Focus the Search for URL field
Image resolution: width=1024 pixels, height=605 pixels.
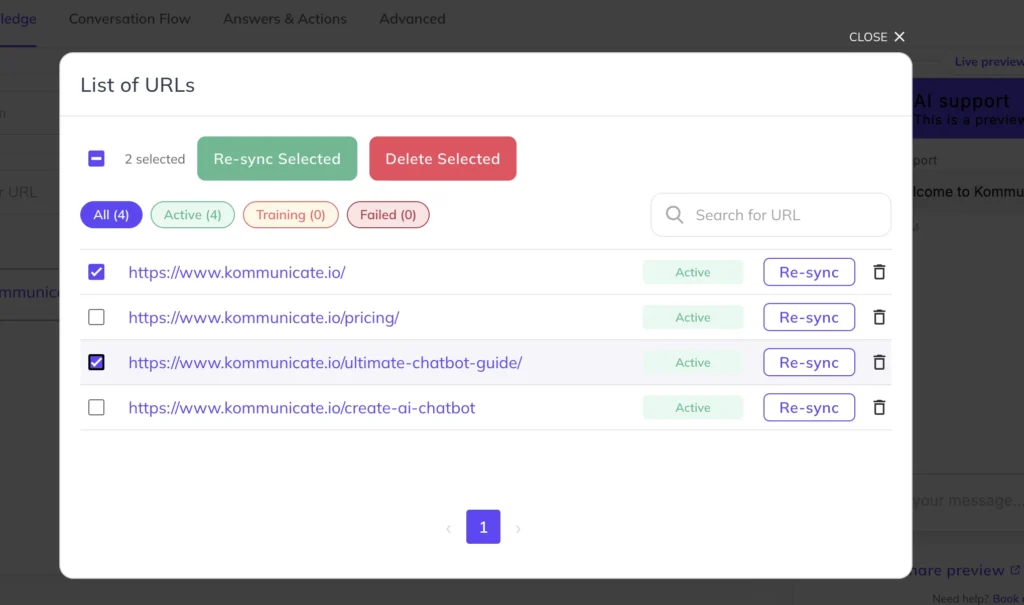pos(771,214)
